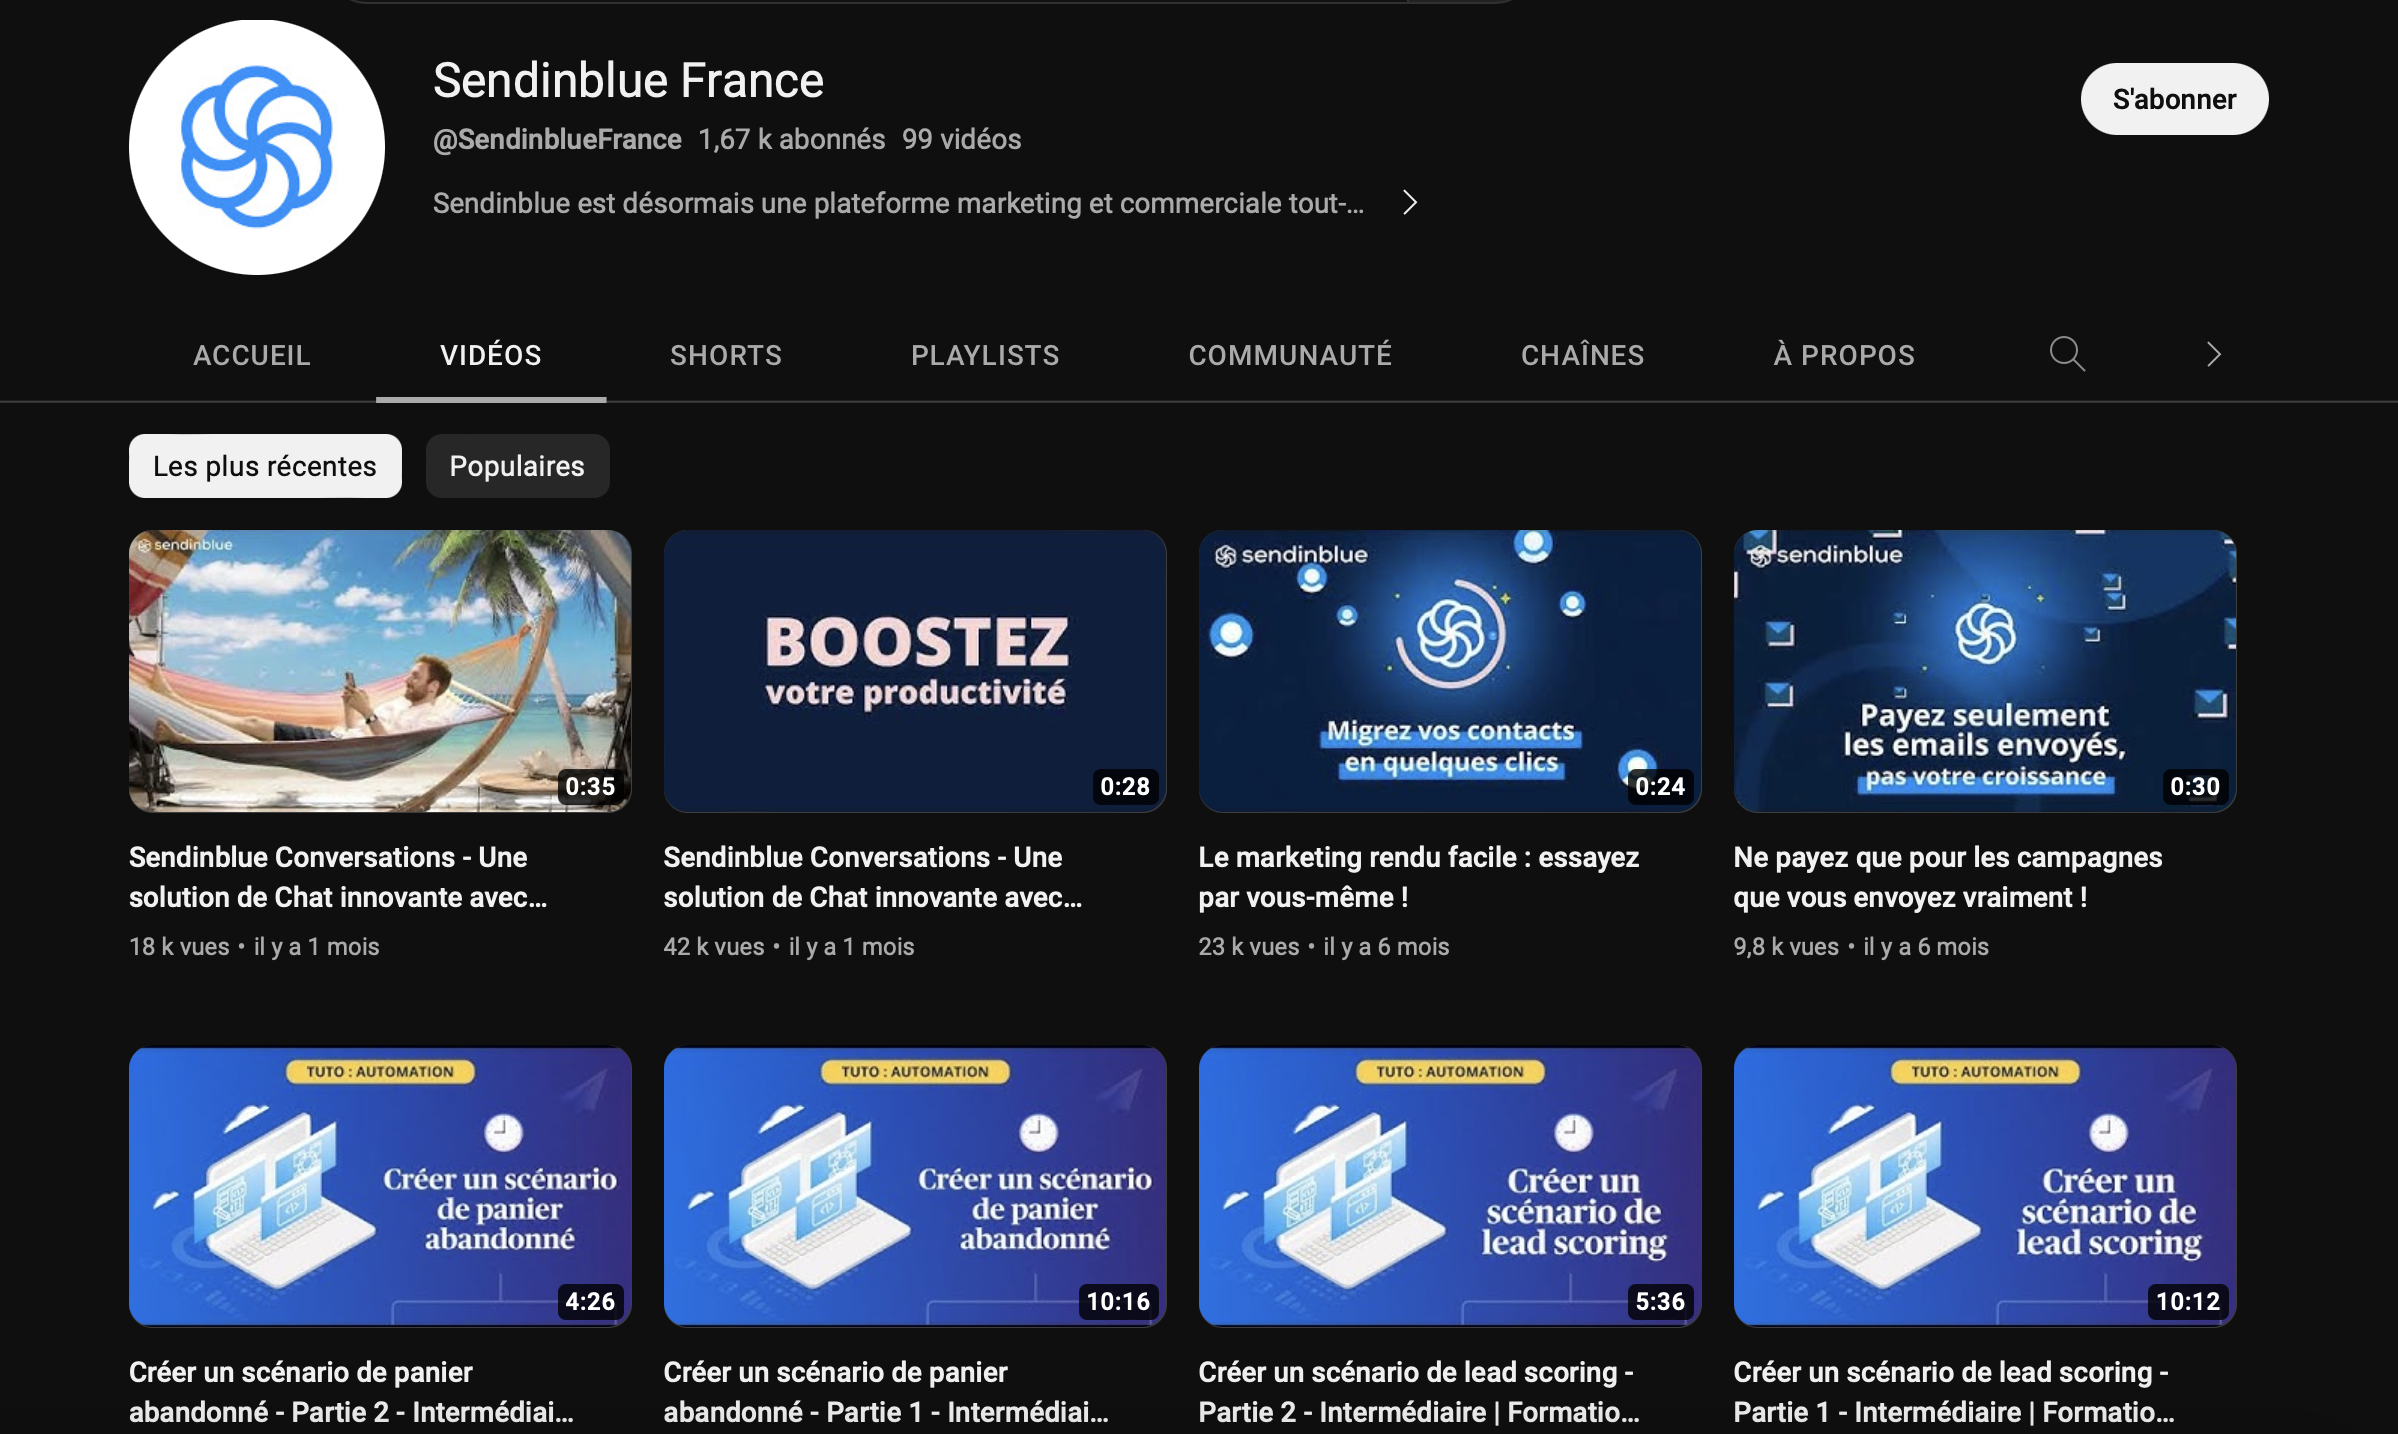Click the 99 vidéos count
Image resolution: width=2398 pixels, height=1434 pixels.
(961, 139)
